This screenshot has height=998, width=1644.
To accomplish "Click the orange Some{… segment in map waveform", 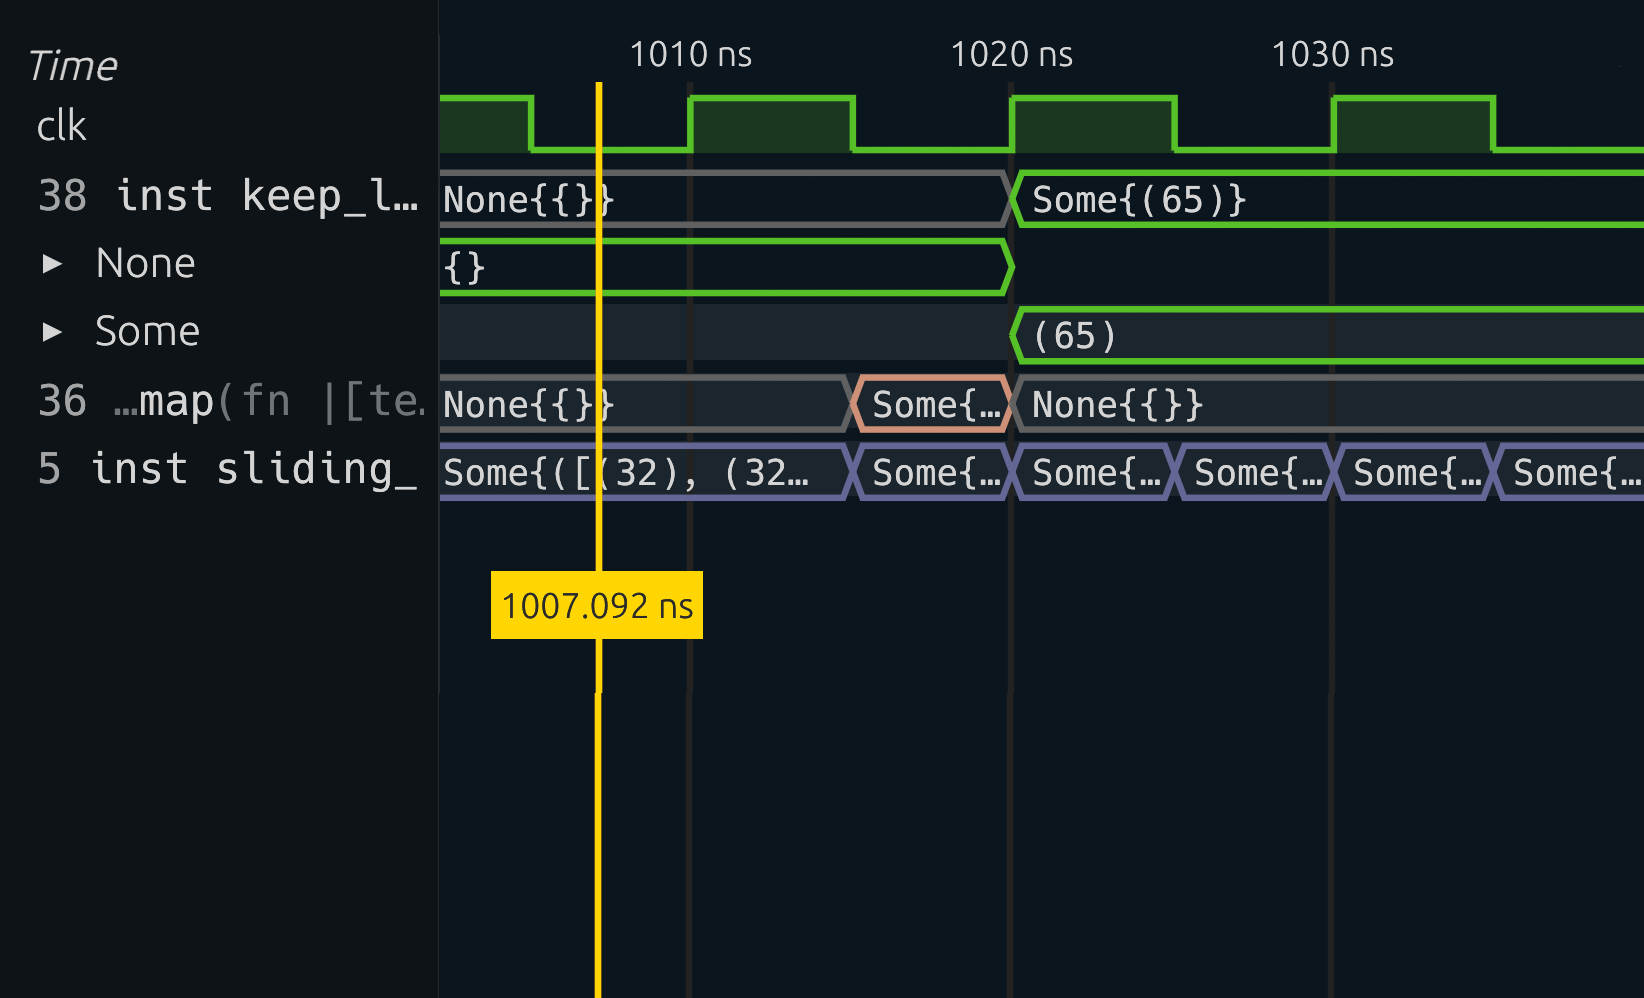I will tap(932, 405).
